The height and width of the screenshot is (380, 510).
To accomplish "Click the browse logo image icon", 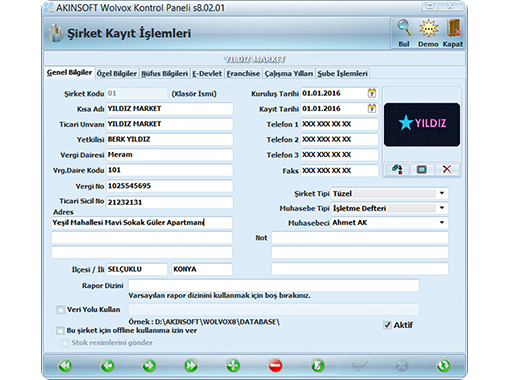I will pos(397,170).
